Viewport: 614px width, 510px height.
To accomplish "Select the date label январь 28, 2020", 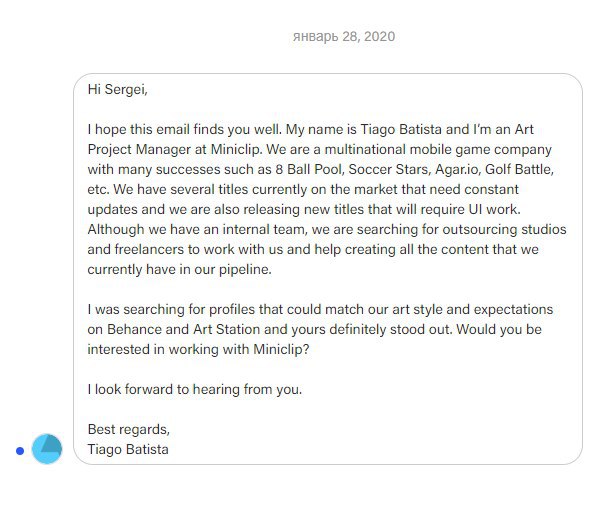I will (x=344, y=36).
